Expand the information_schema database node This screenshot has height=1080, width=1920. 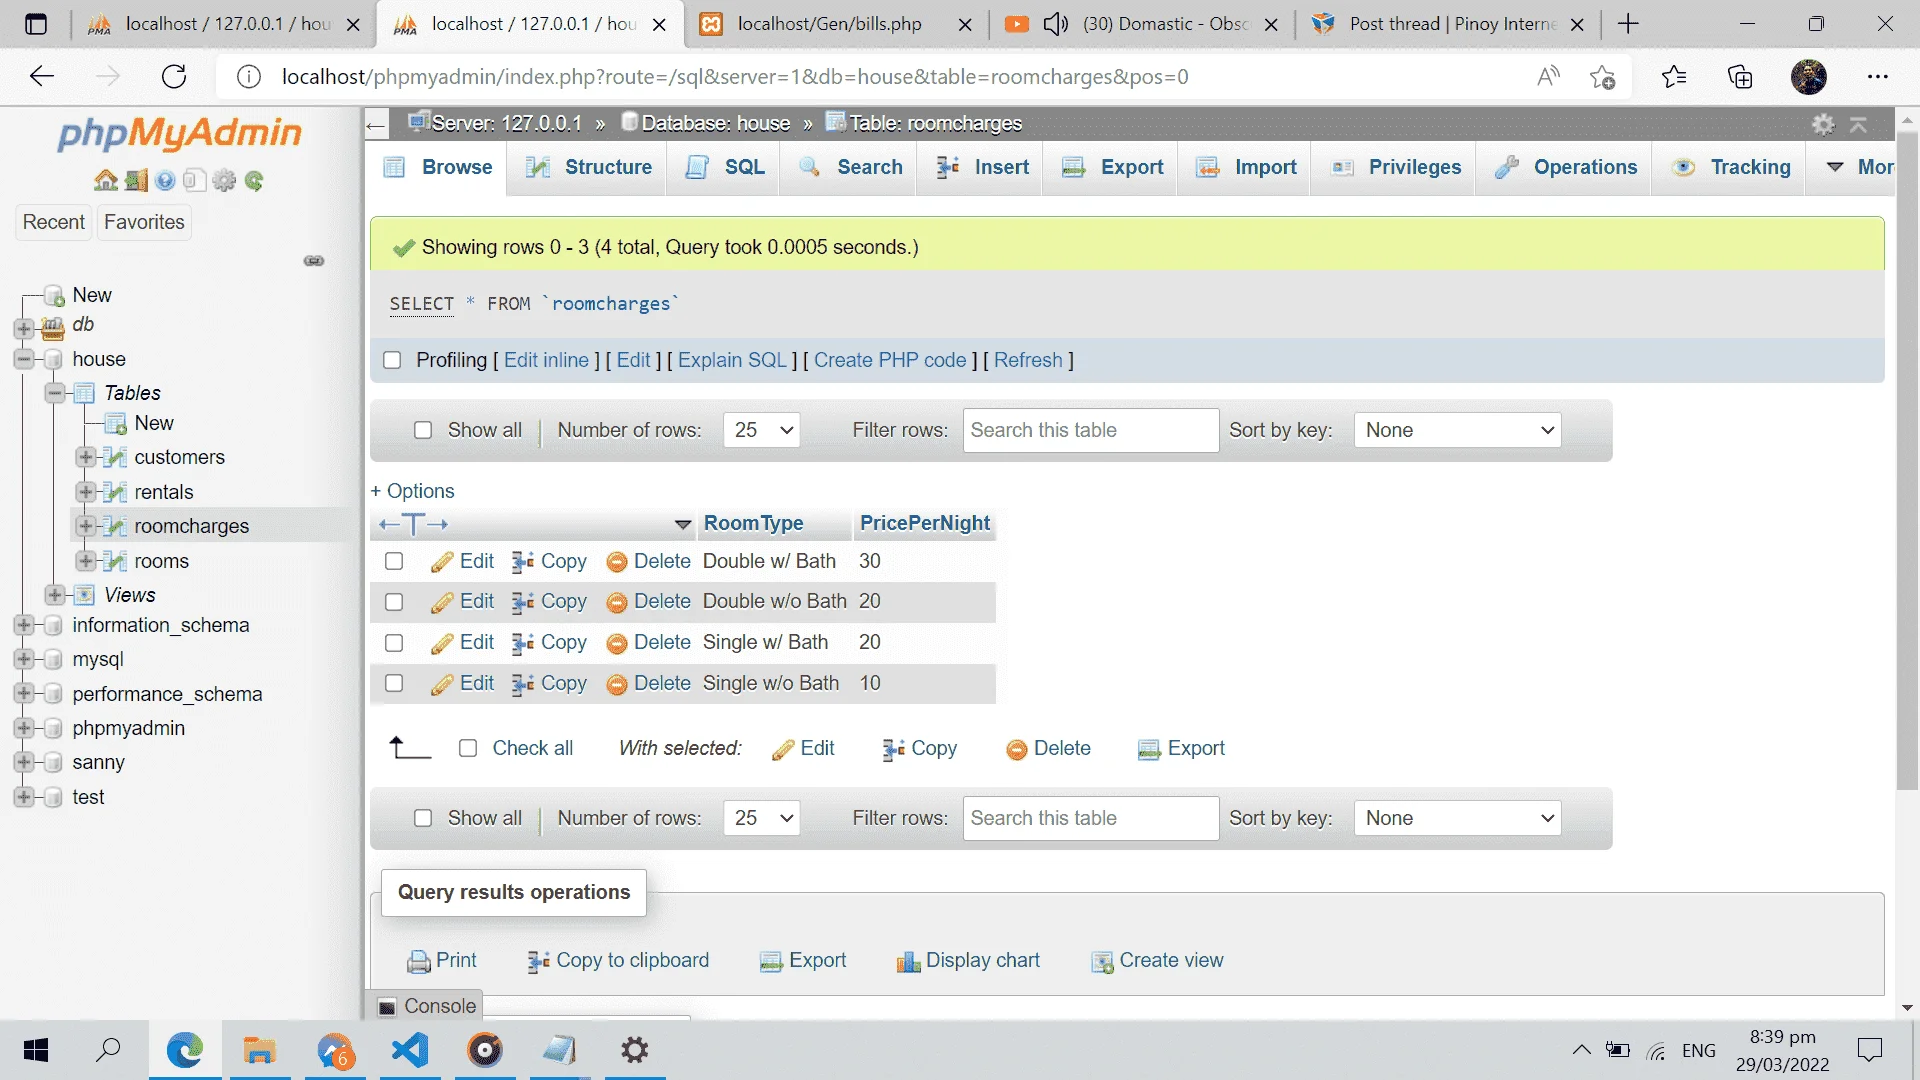pyautogui.click(x=24, y=625)
